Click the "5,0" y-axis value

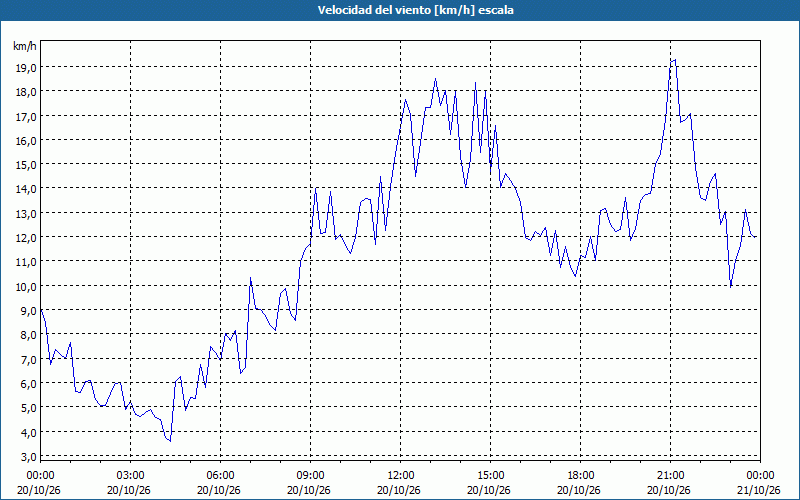28,408
